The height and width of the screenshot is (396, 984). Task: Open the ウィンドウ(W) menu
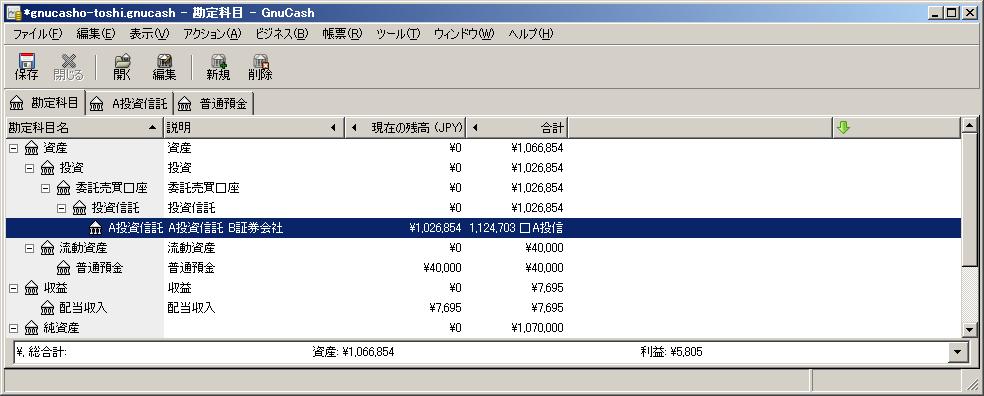[x=464, y=34]
